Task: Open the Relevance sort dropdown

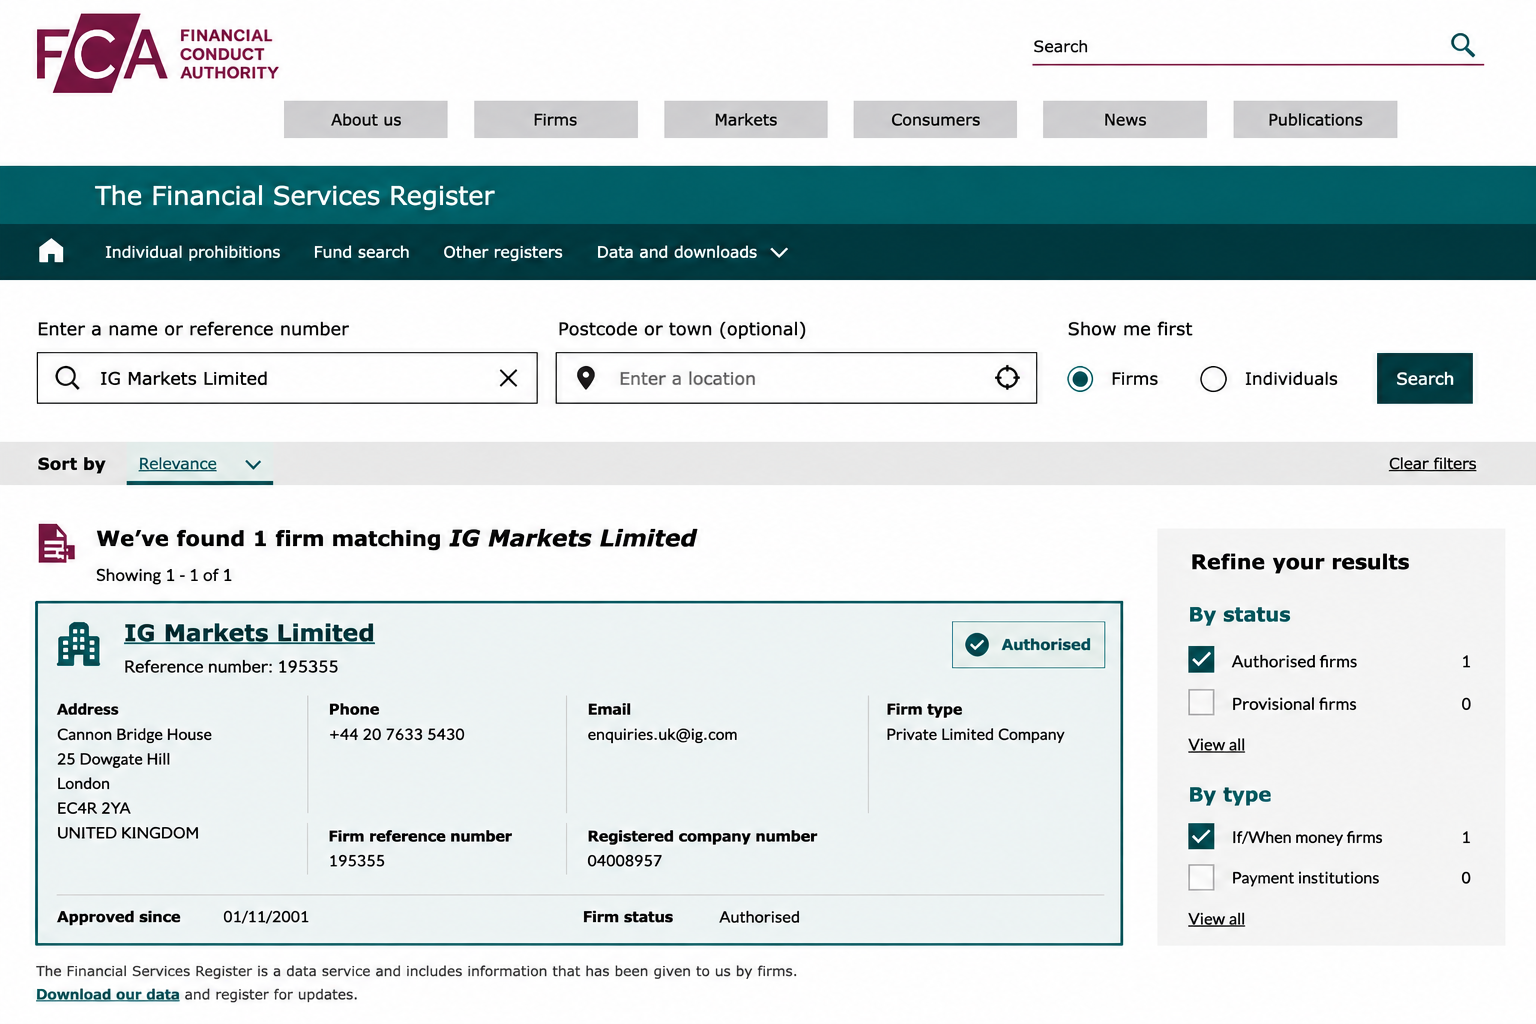Action: coord(200,464)
